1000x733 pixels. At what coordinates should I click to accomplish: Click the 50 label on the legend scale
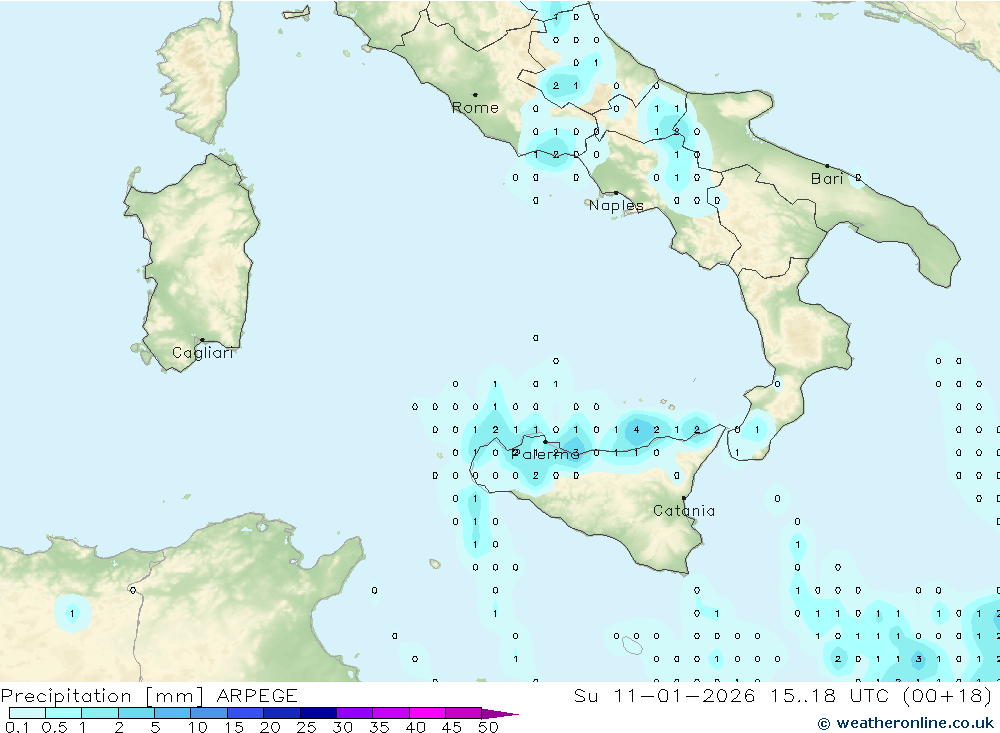tap(488, 727)
